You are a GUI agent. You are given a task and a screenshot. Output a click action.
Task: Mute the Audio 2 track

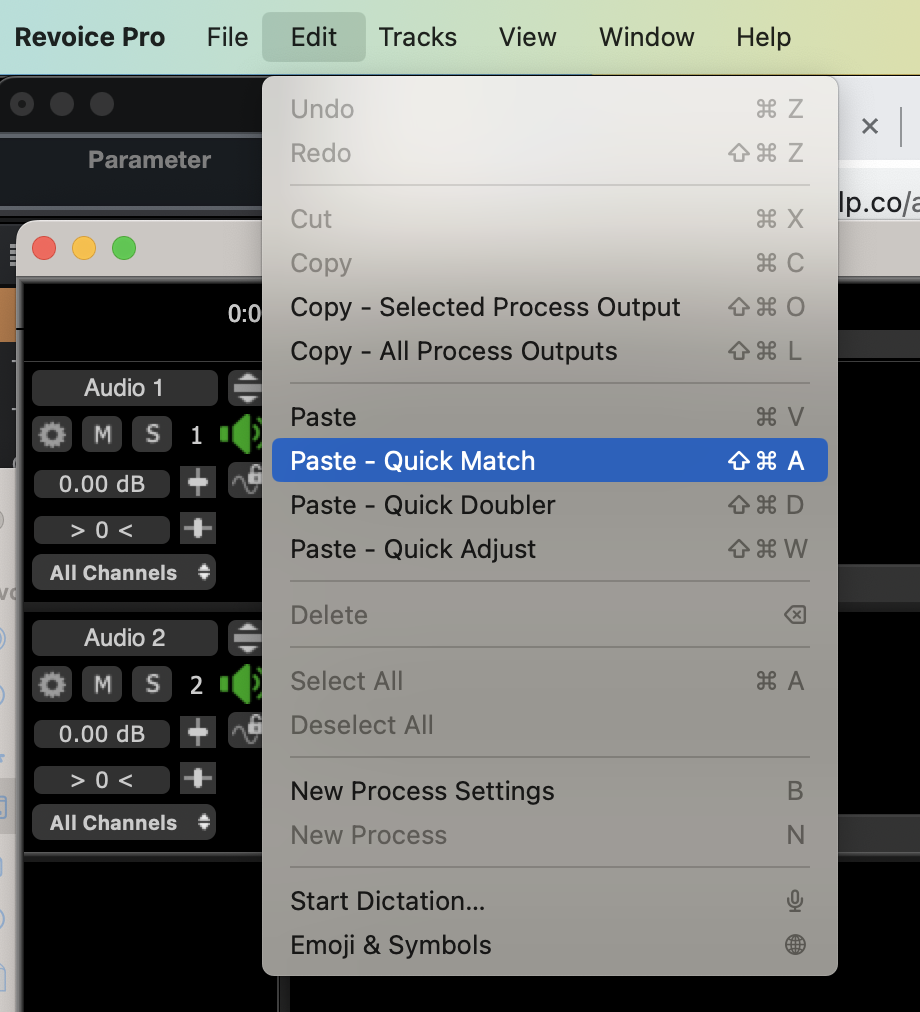(x=102, y=684)
